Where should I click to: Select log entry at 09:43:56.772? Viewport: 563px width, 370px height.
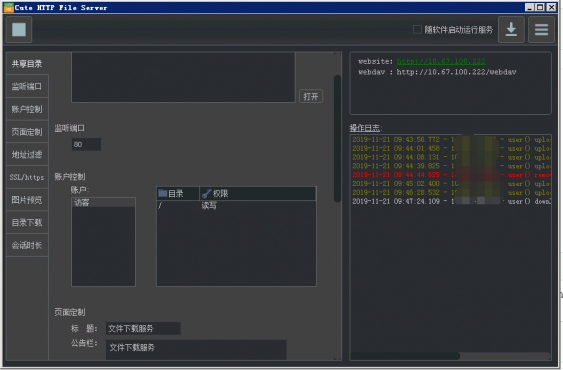tap(451, 139)
